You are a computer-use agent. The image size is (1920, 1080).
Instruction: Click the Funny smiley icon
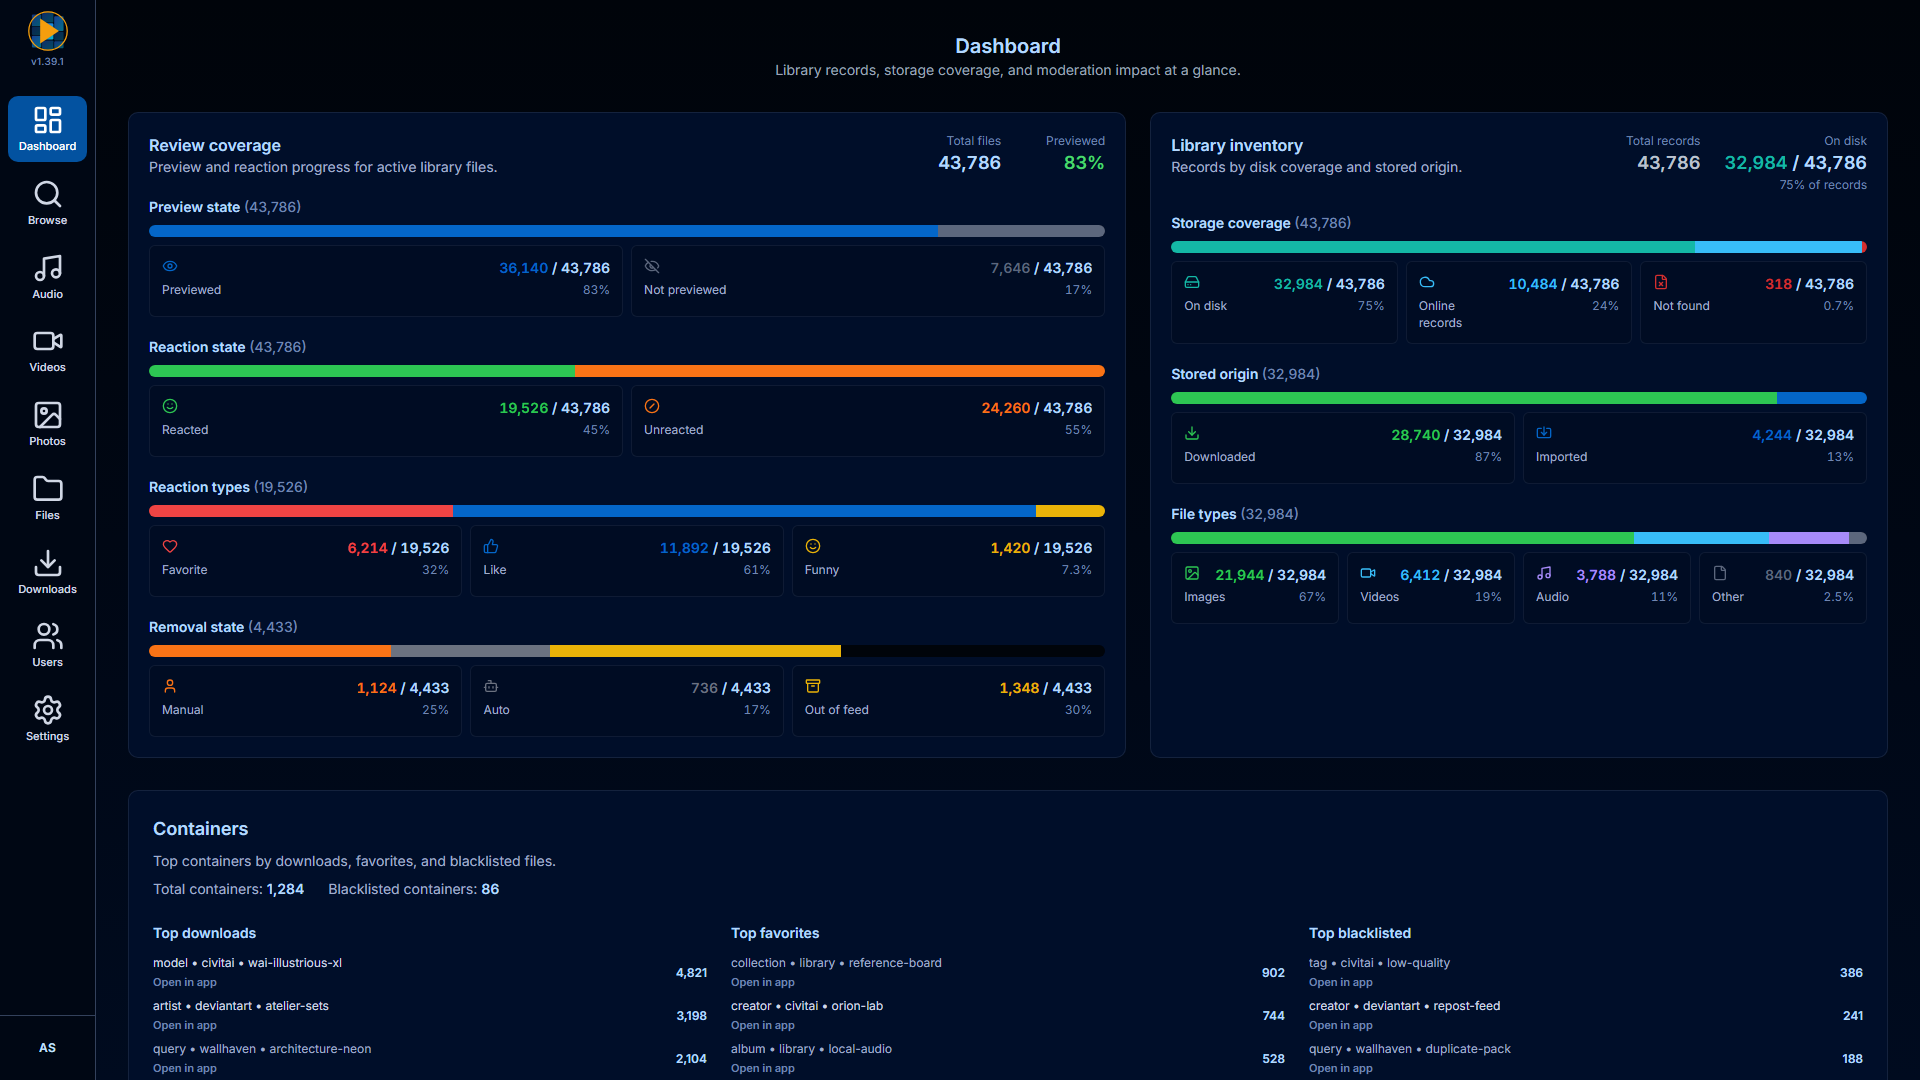tap(813, 546)
